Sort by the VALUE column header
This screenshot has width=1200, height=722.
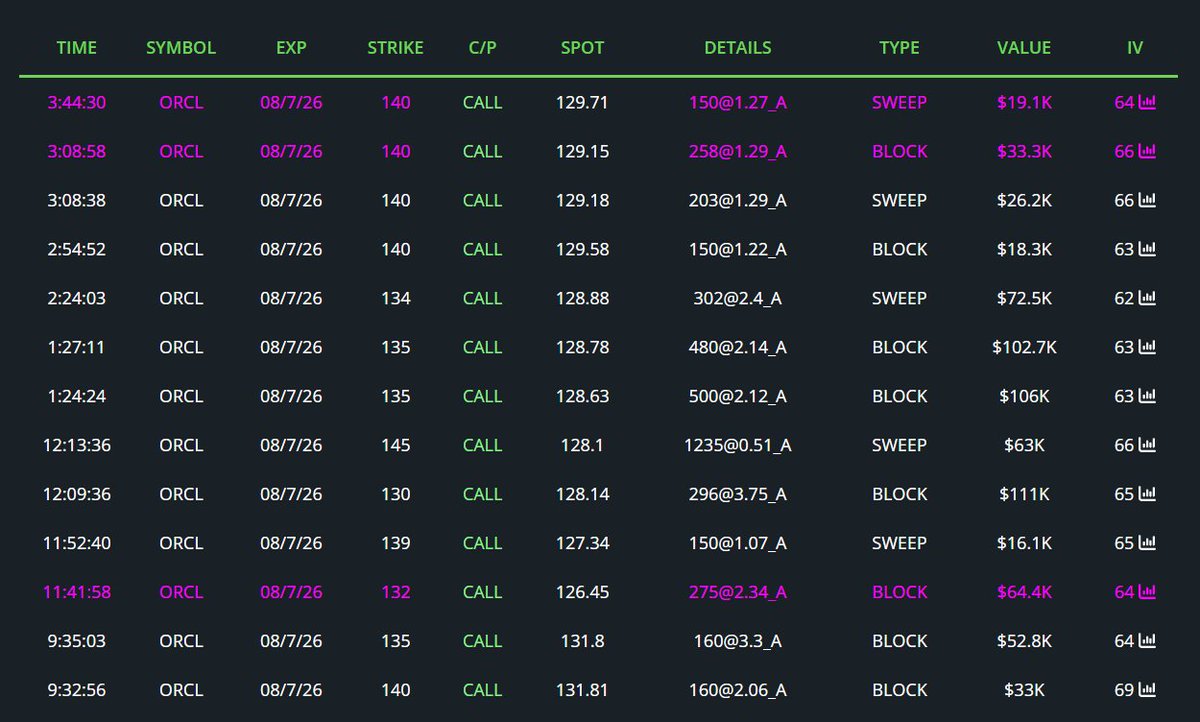coord(1024,47)
